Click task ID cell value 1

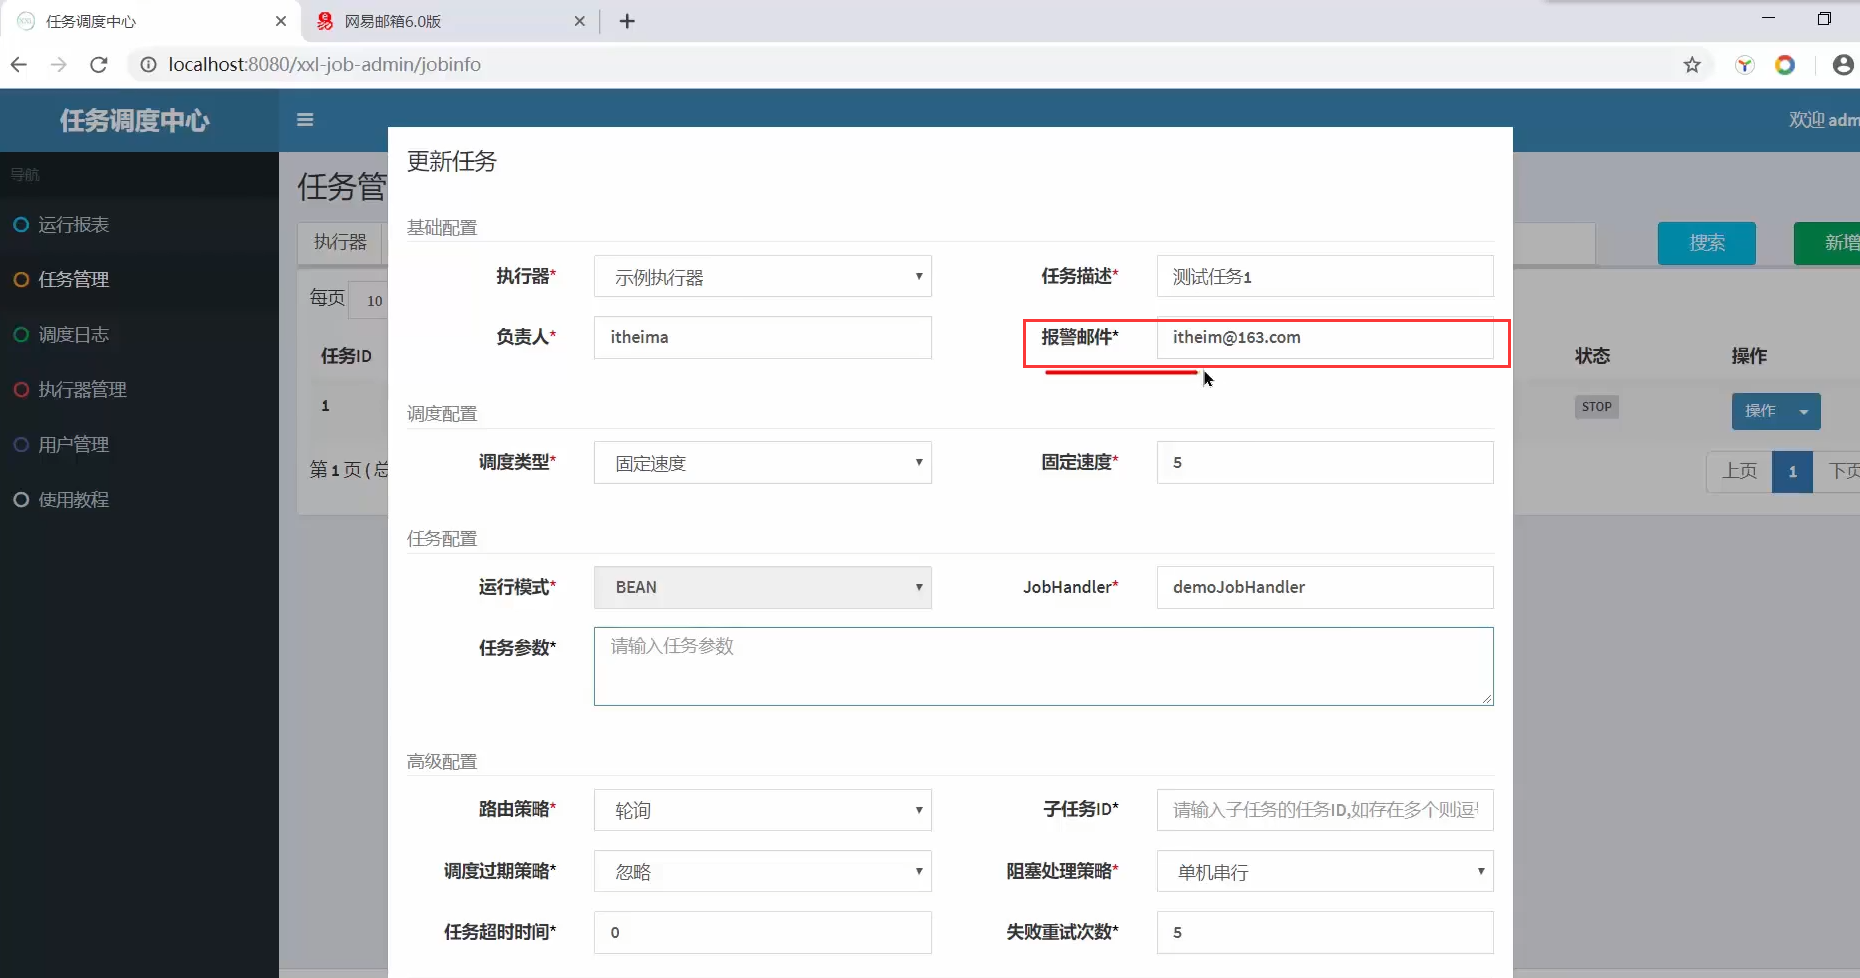(x=325, y=405)
